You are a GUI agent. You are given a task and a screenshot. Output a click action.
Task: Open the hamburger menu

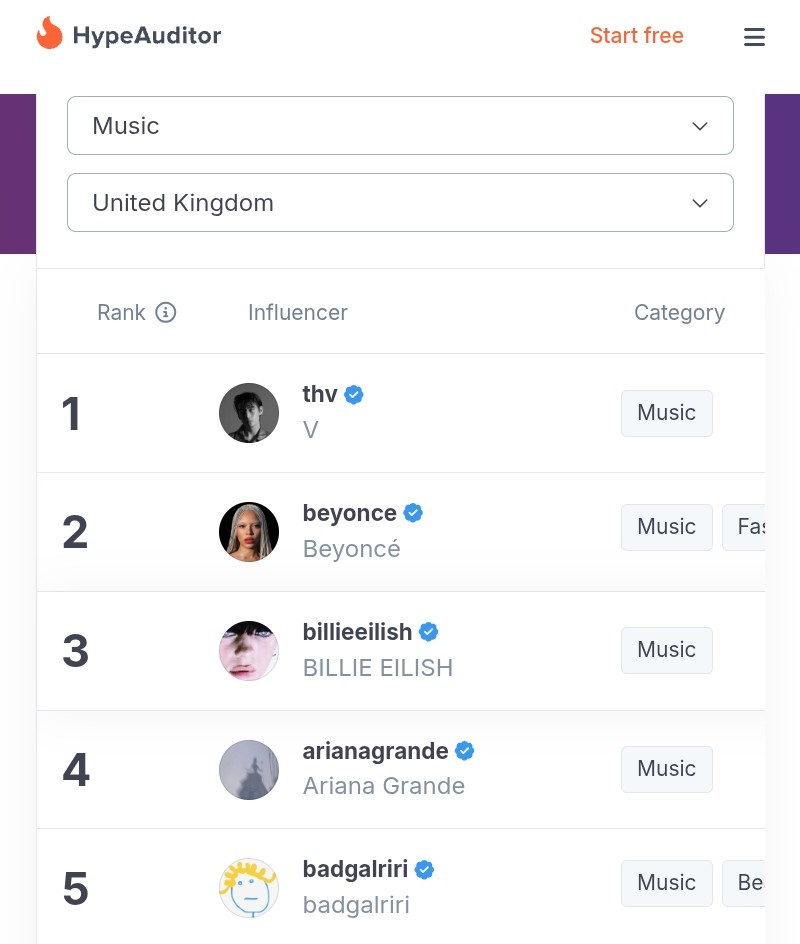point(754,37)
